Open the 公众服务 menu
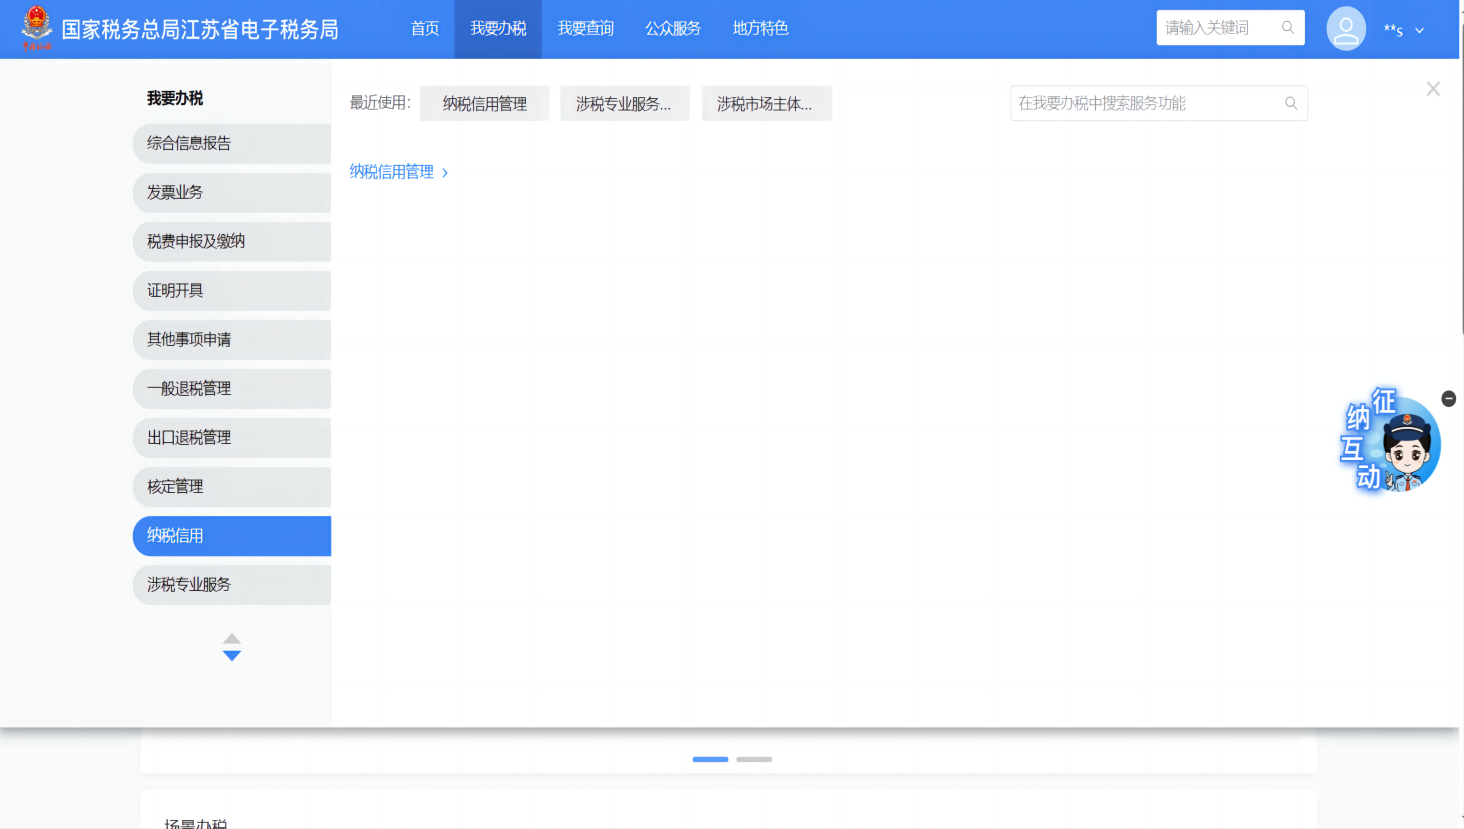The height and width of the screenshot is (829, 1464). 673,29
